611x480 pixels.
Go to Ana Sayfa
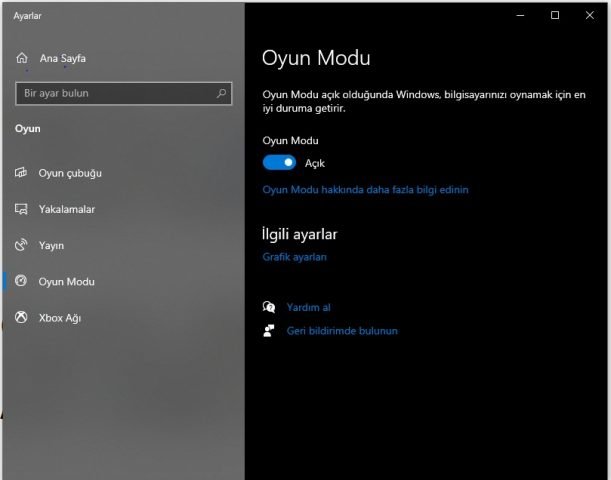(62, 58)
